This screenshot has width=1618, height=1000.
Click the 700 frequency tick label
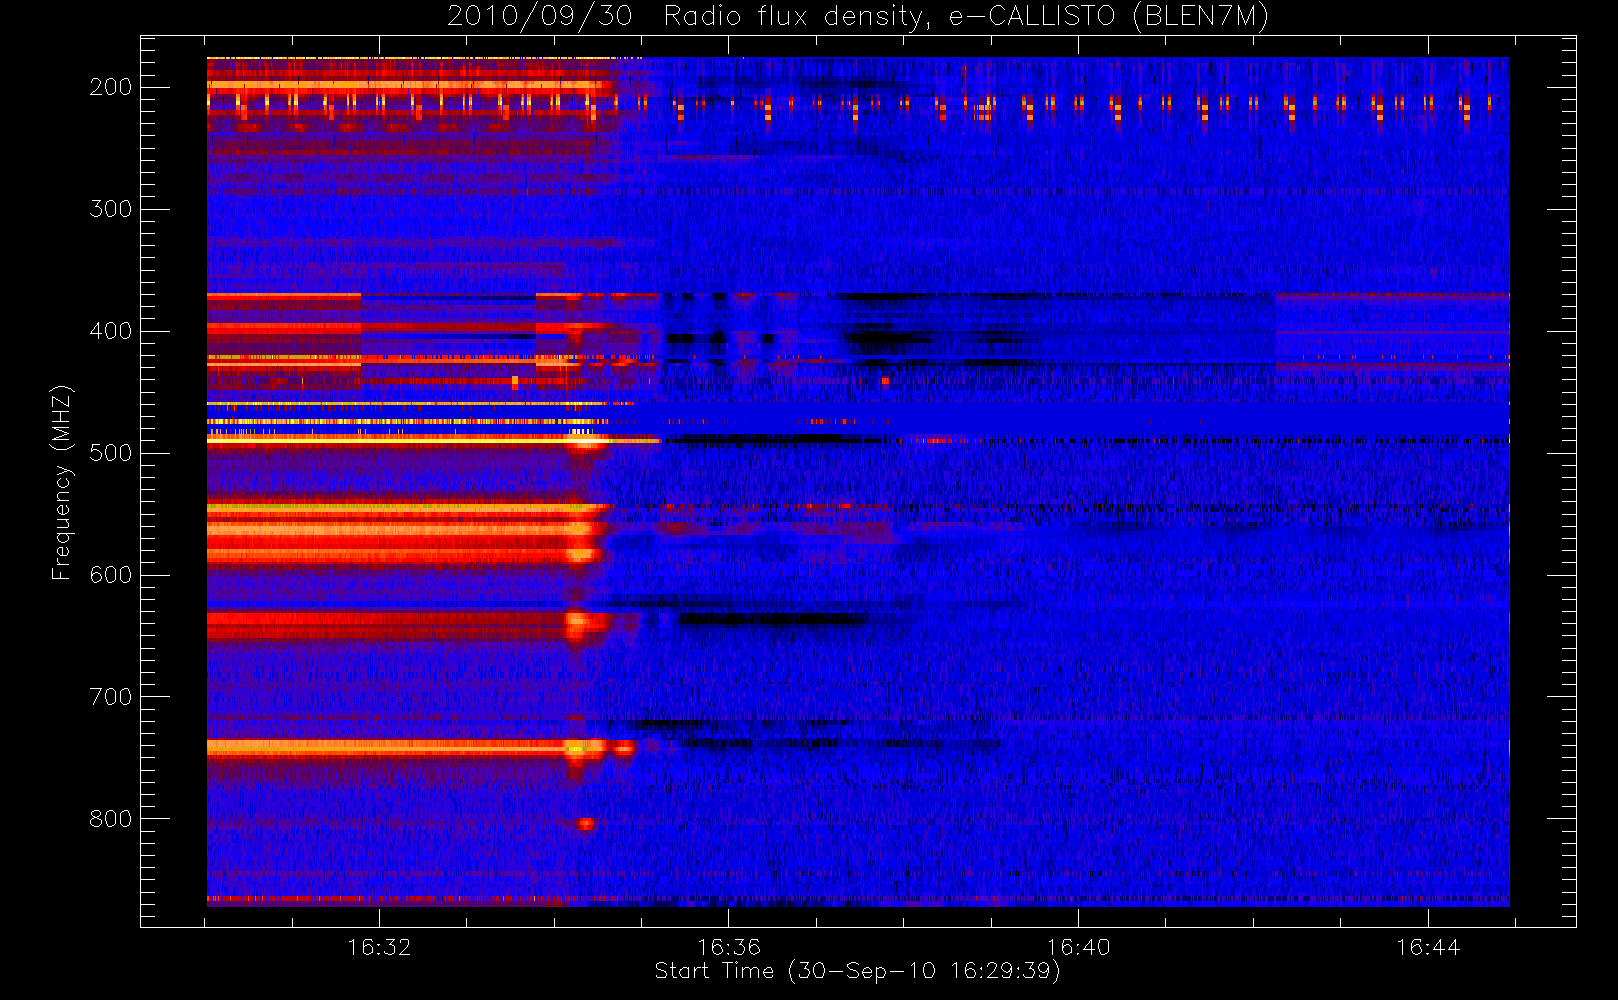110,697
